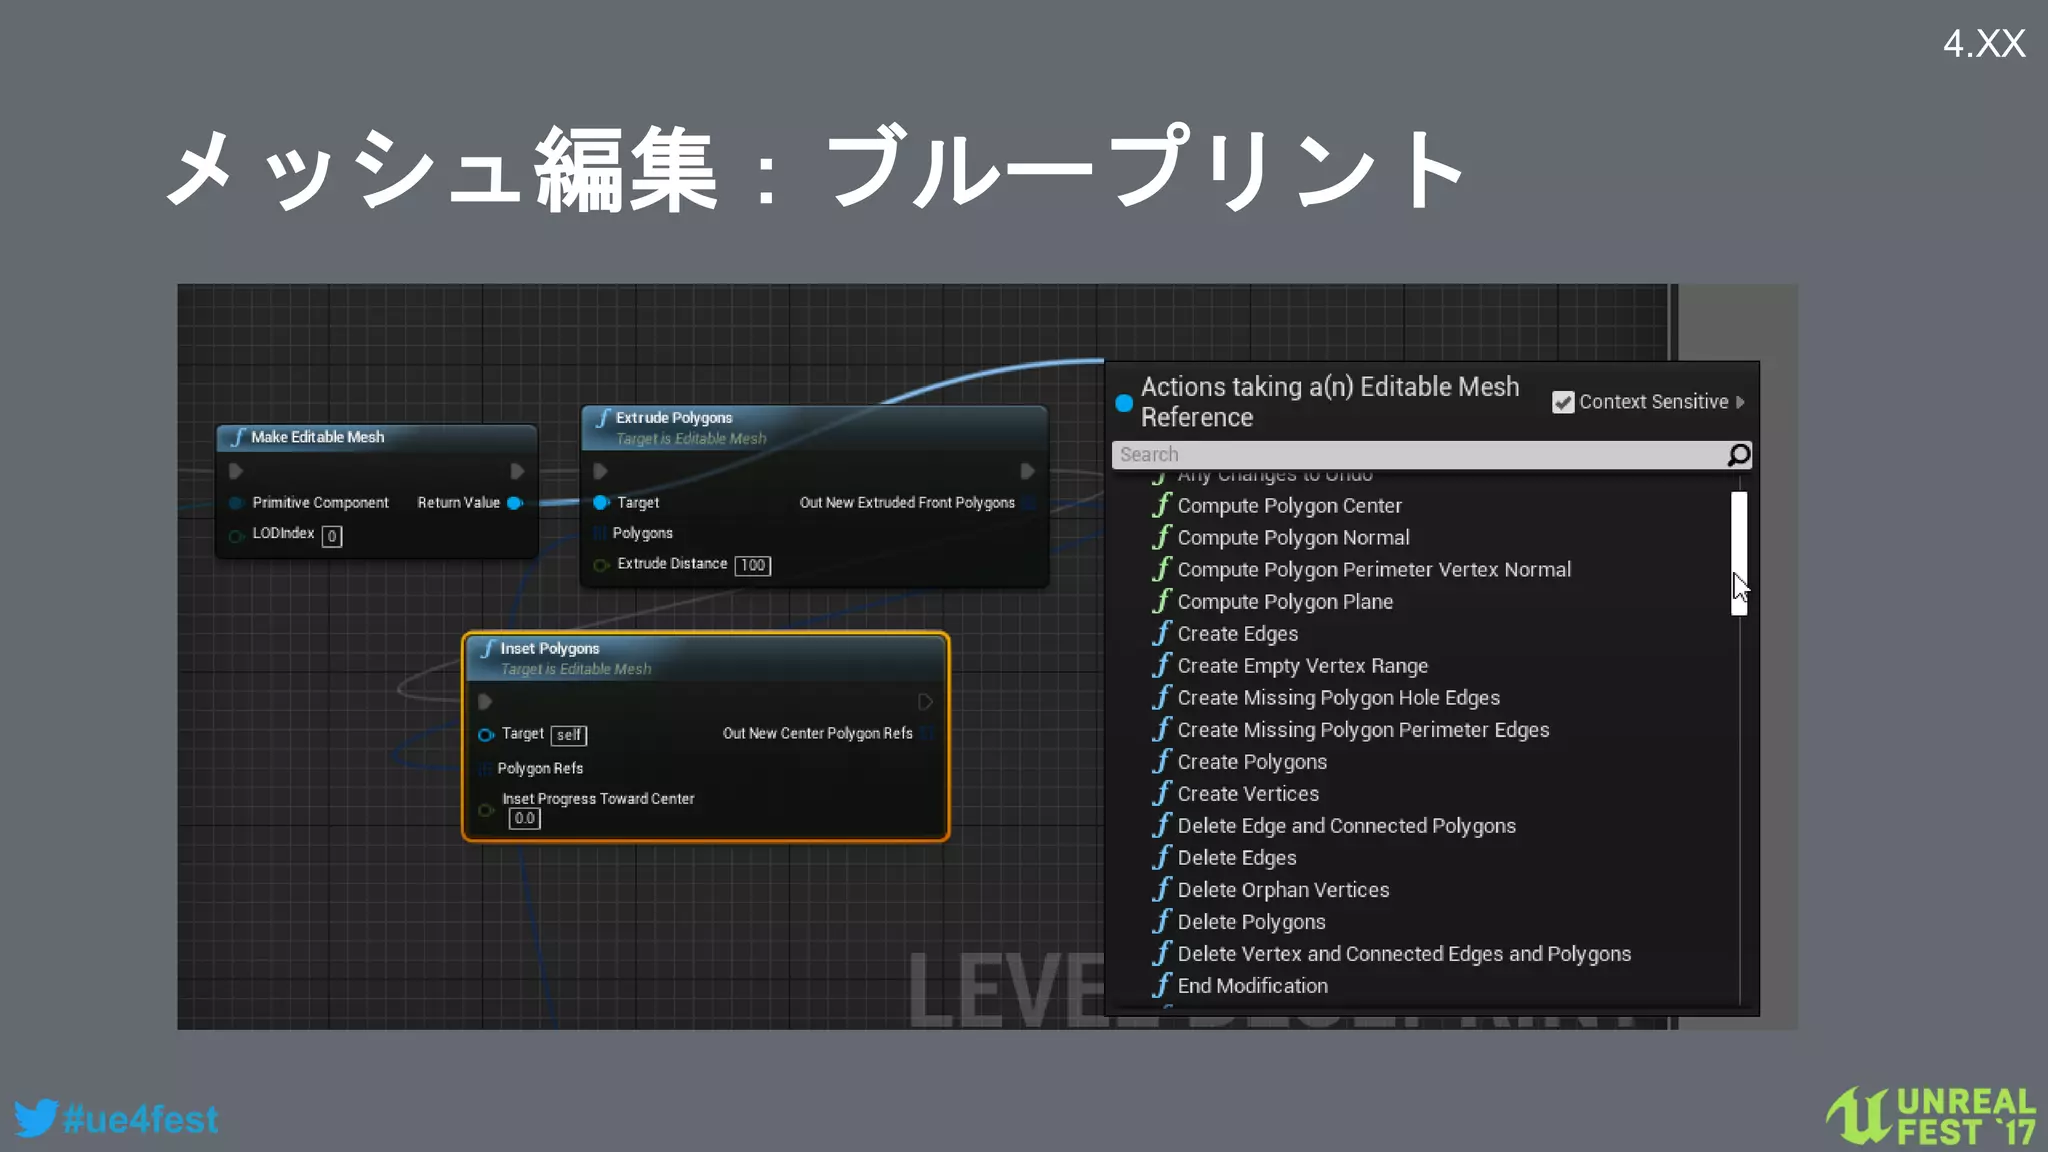Click the Inset Progress value field
Image resolution: width=2048 pixels, height=1152 pixels.
[x=524, y=818]
